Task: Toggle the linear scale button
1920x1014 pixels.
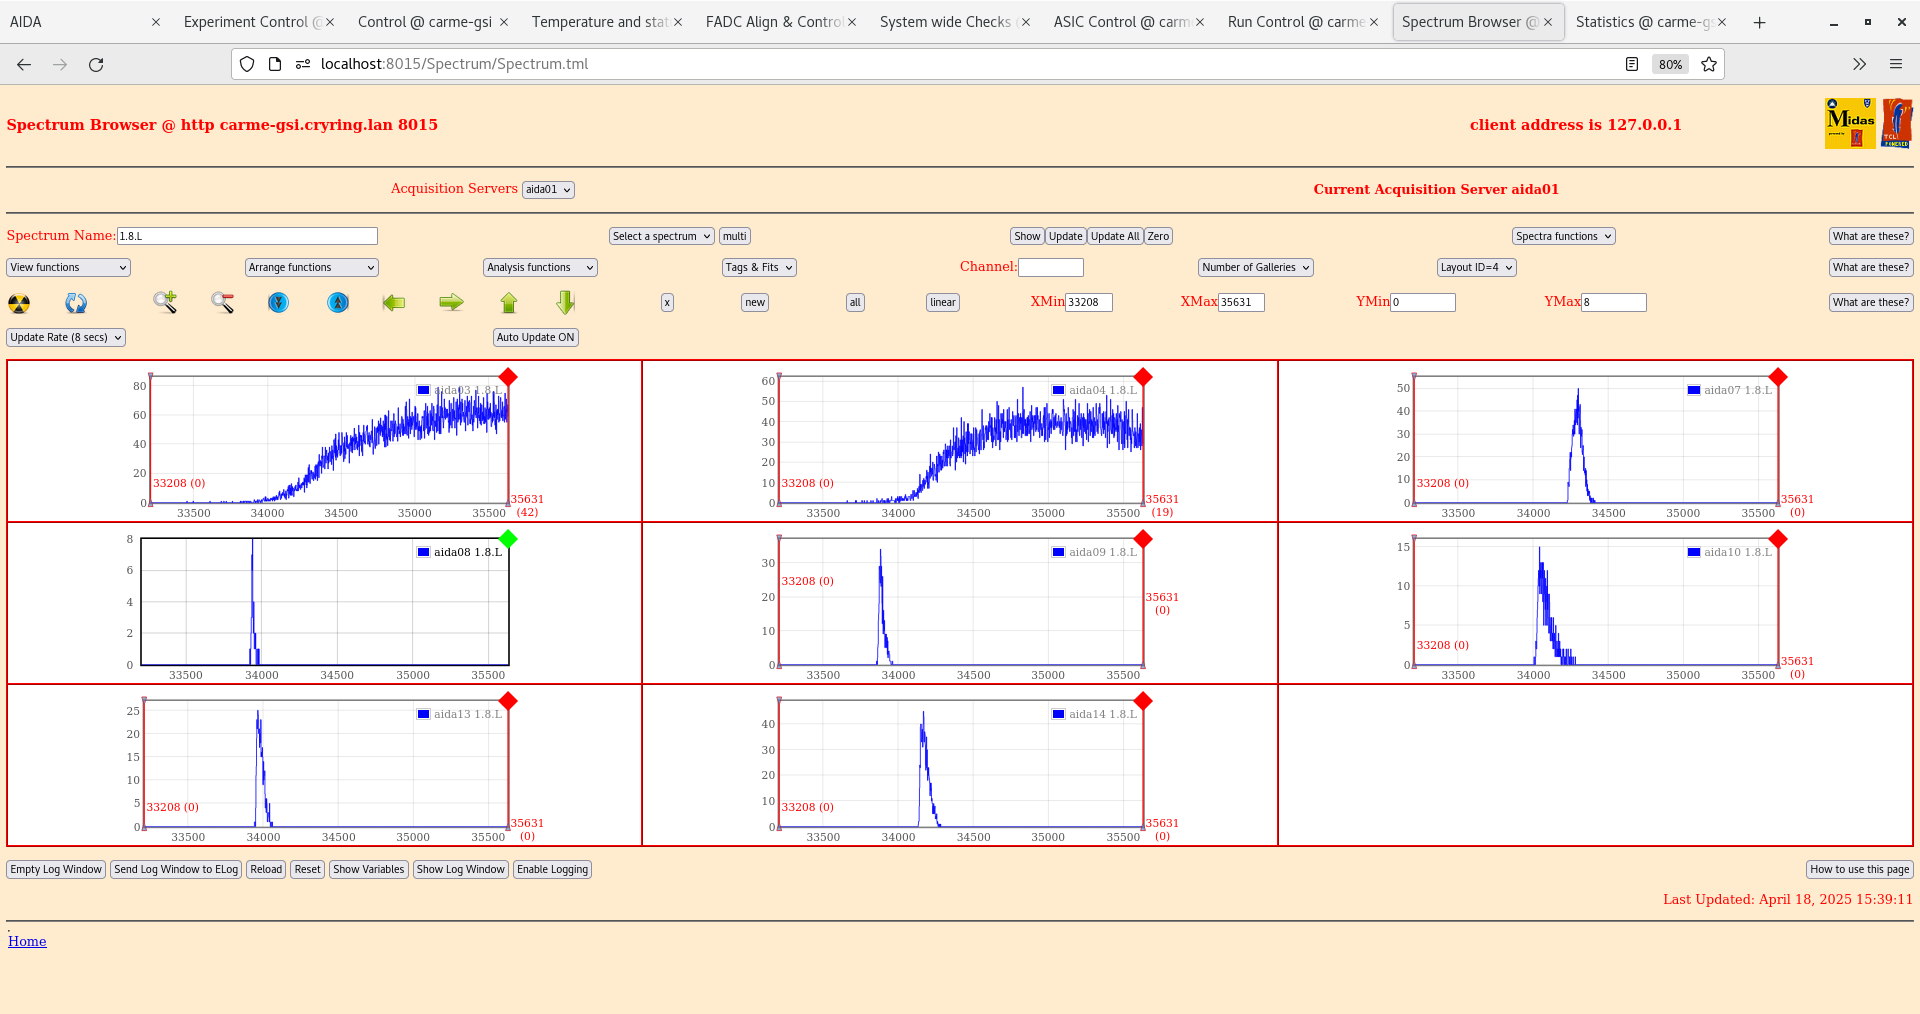Action: 943,302
